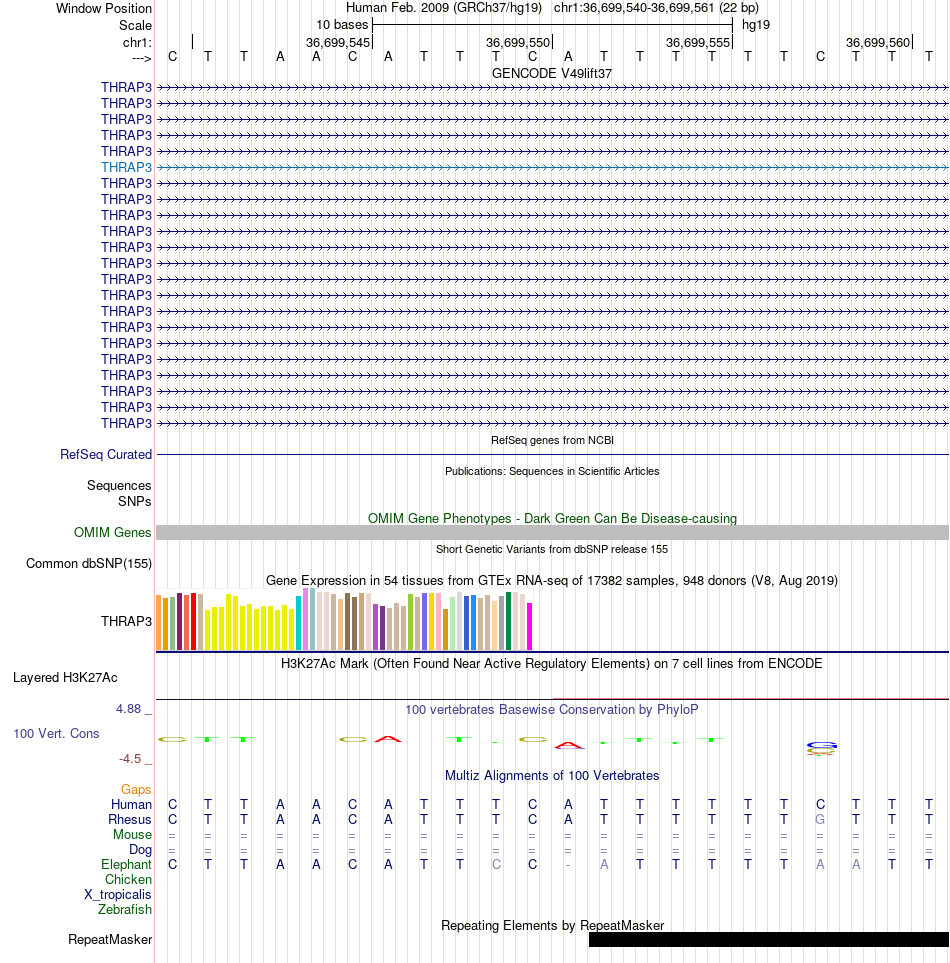Click the 4.88 upper range value
The image size is (950, 963).
click(x=128, y=709)
